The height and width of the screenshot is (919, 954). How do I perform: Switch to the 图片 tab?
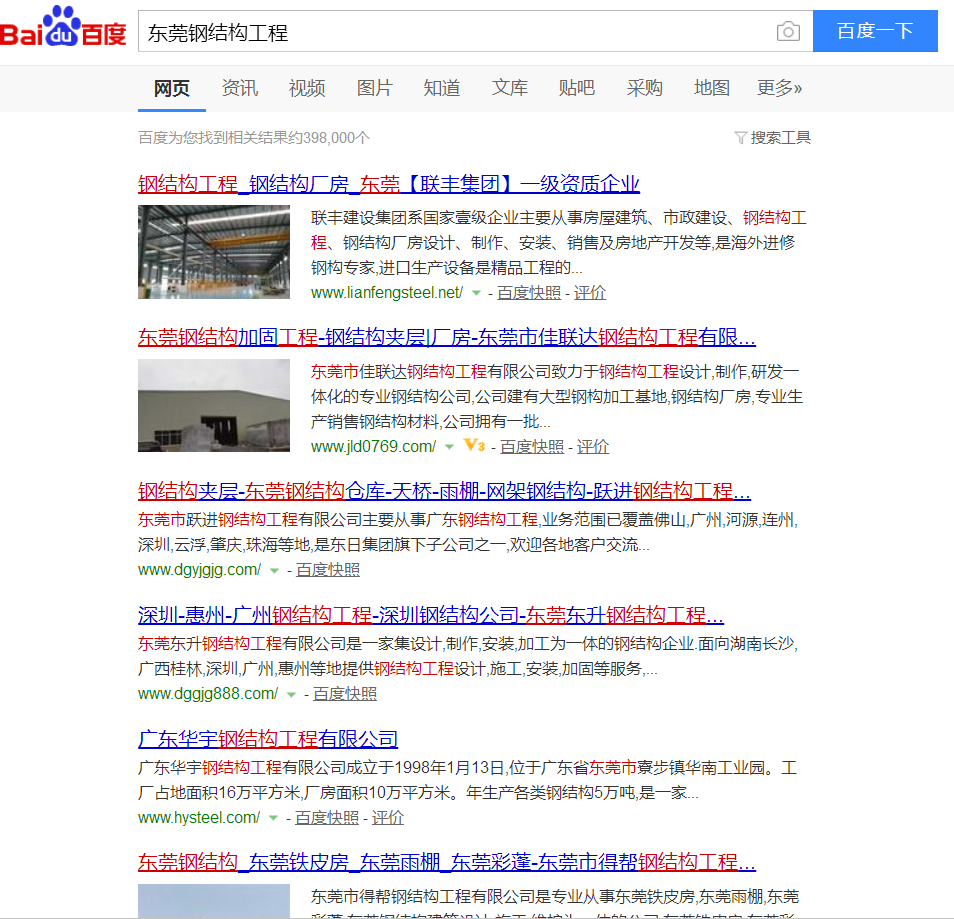point(374,88)
